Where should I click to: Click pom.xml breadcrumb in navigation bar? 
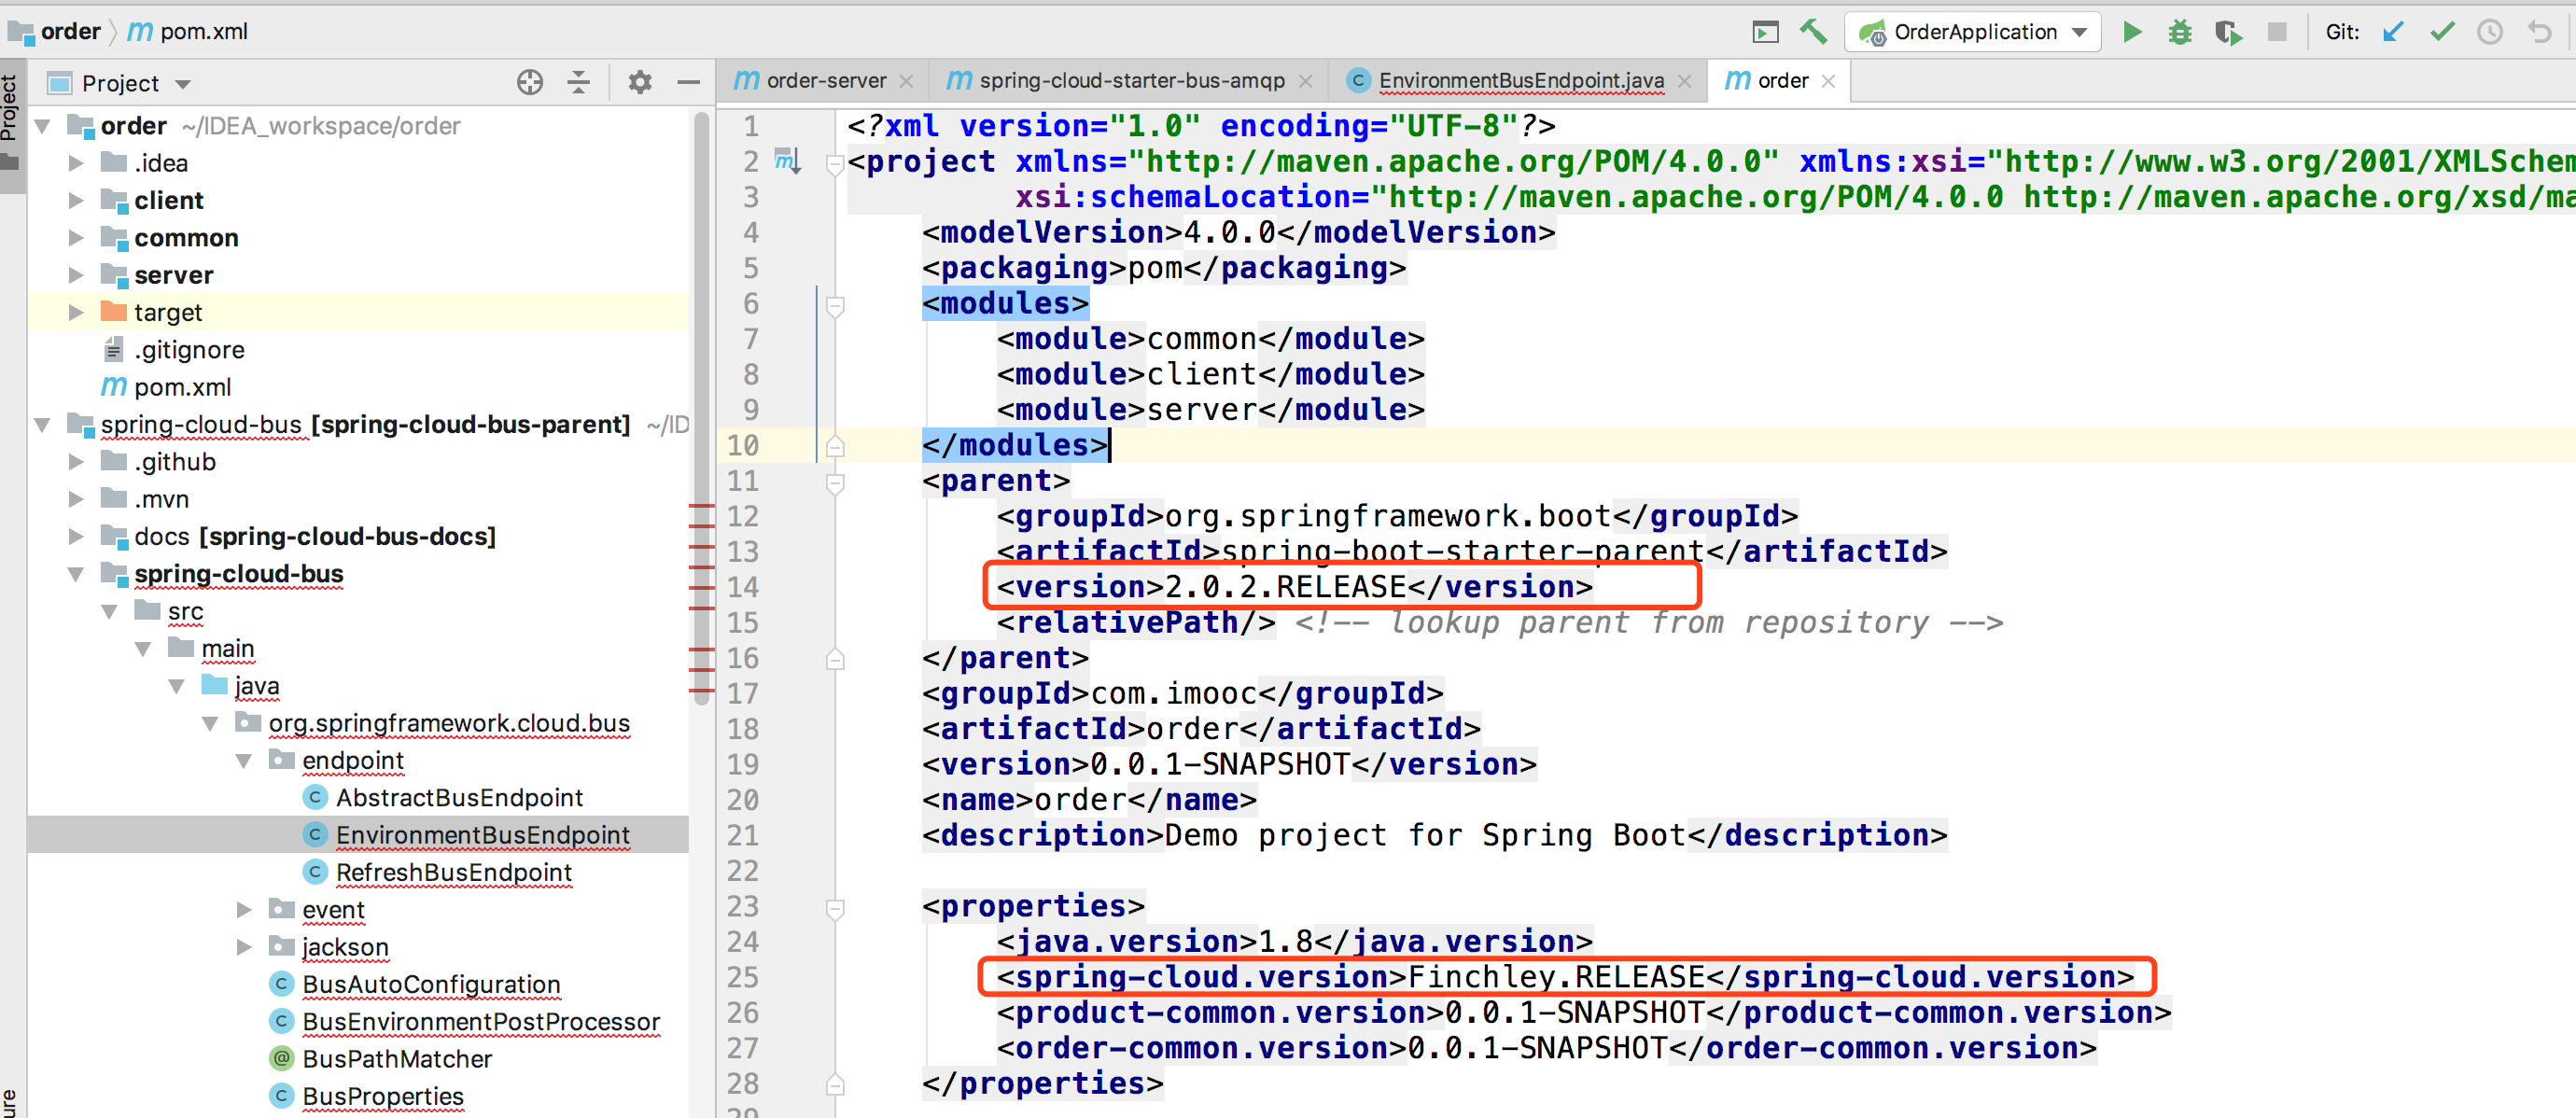[x=188, y=32]
